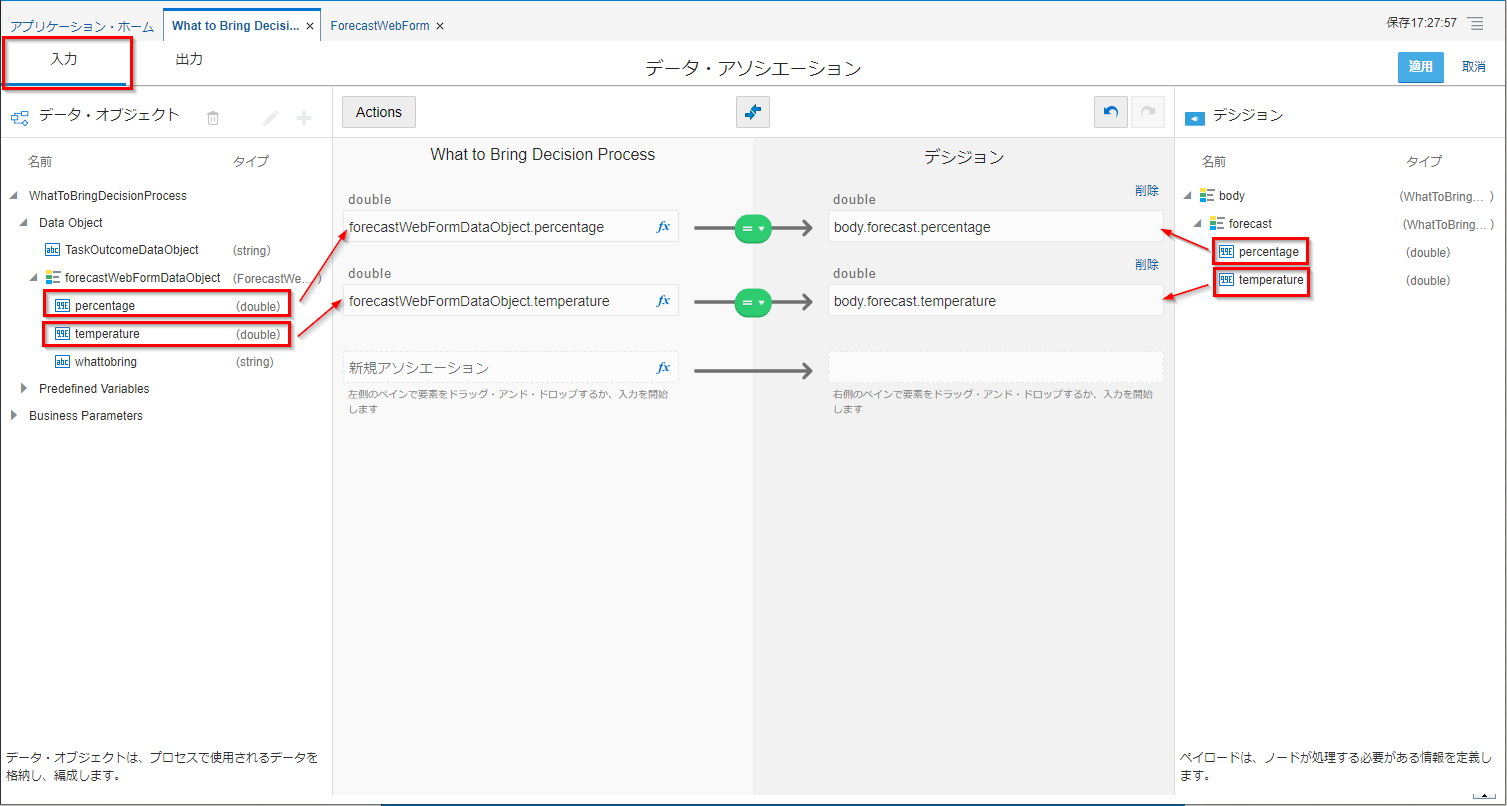Viewport: 1507px width, 806px height.
Task: Open fx expression editor for temperature row
Action: tap(662, 301)
